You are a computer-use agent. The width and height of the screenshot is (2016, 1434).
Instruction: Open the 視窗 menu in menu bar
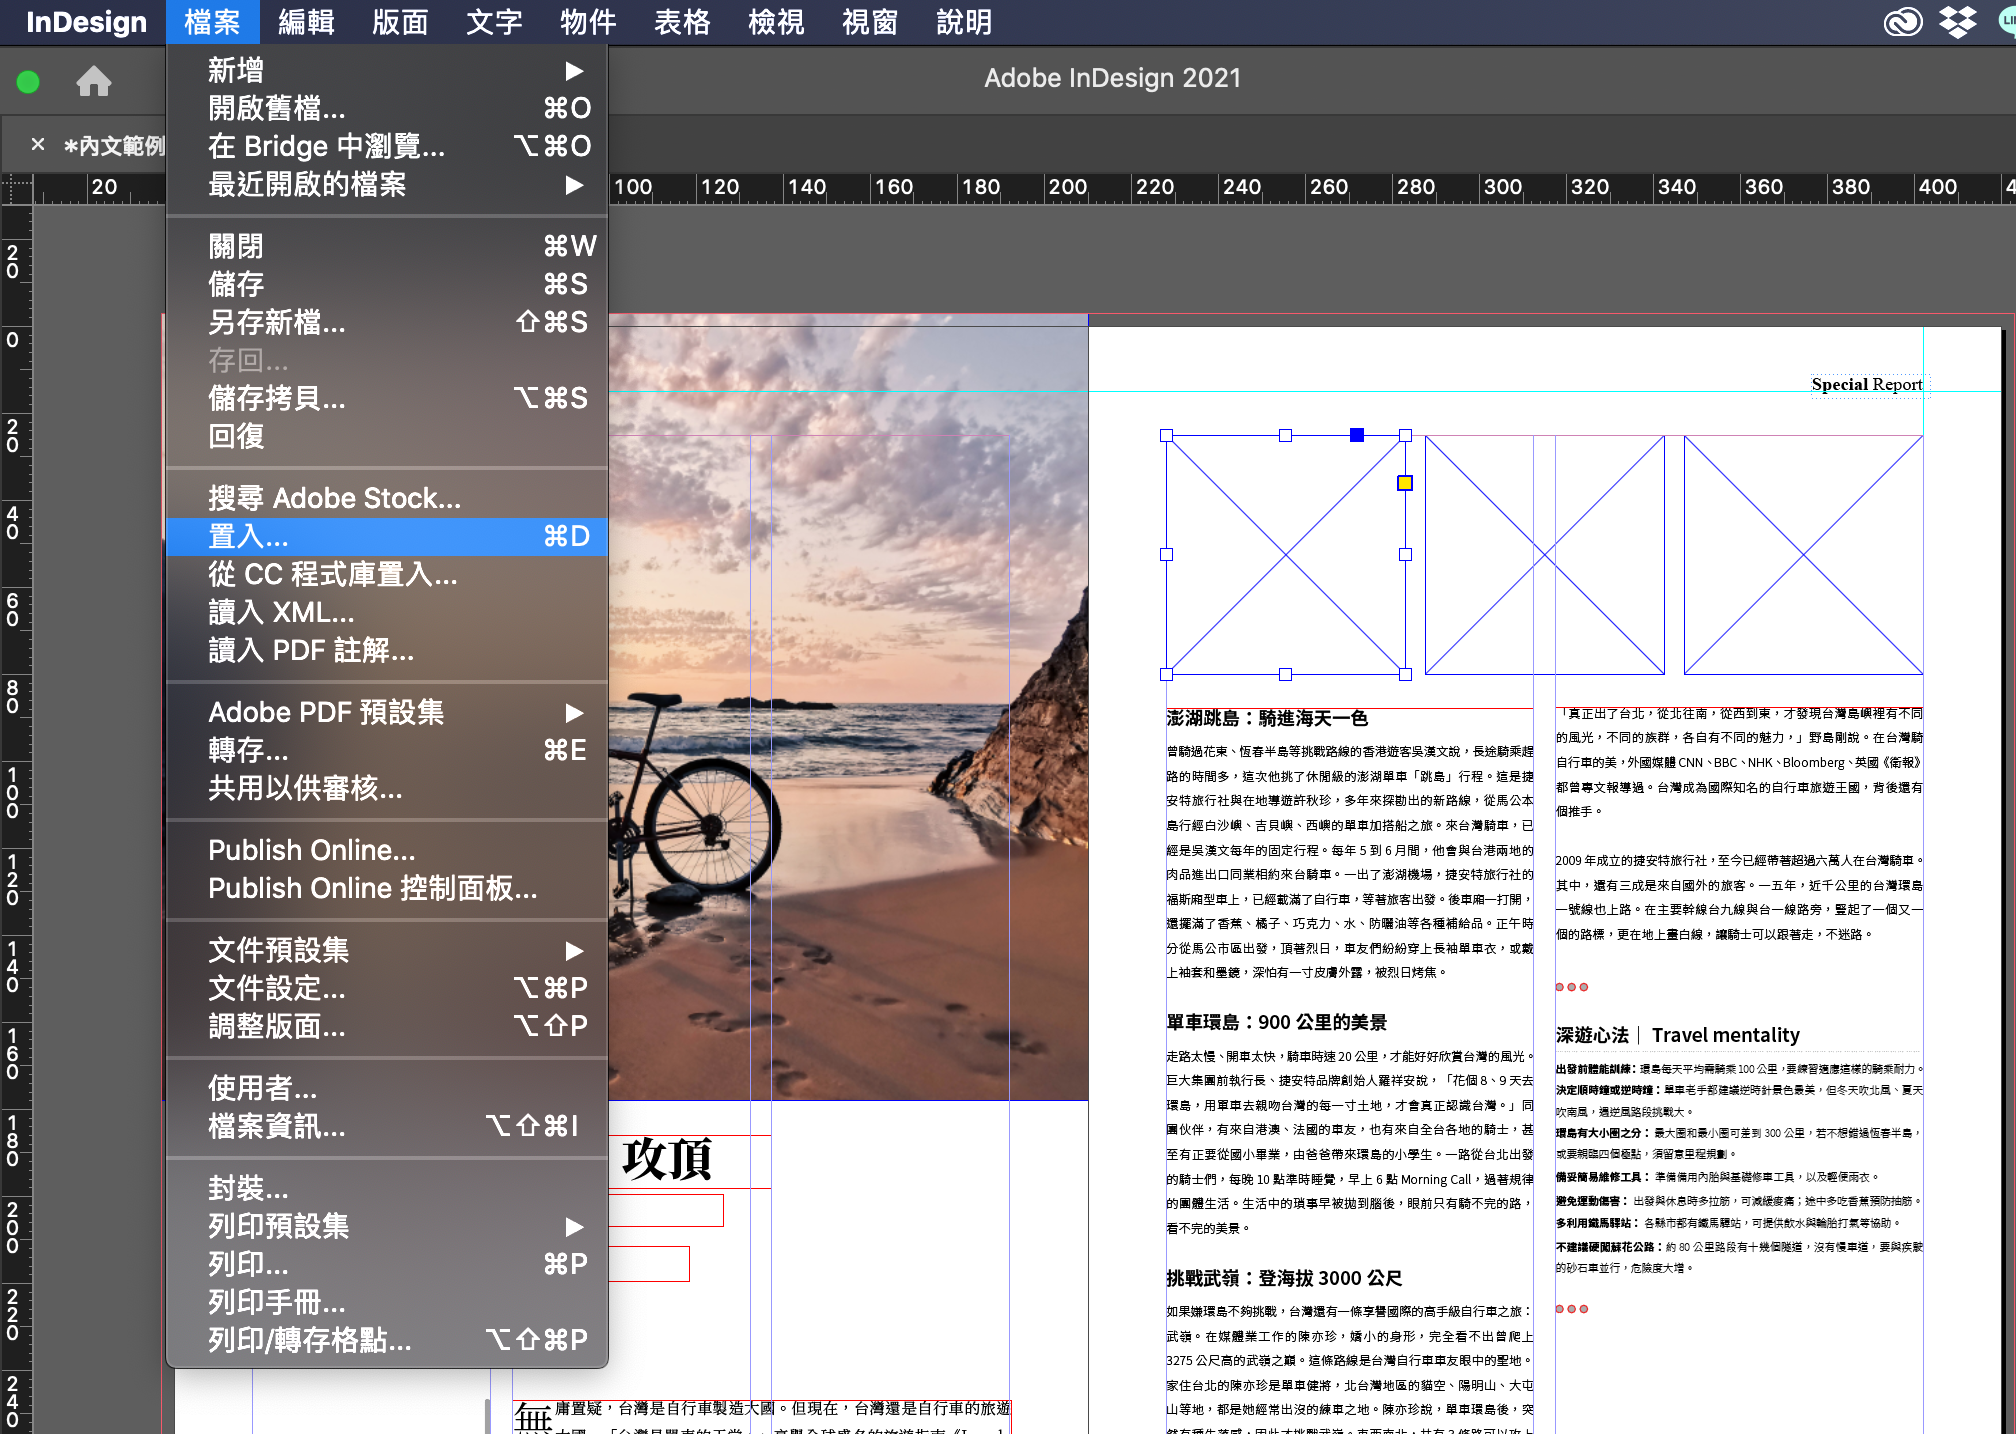(x=869, y=22)
